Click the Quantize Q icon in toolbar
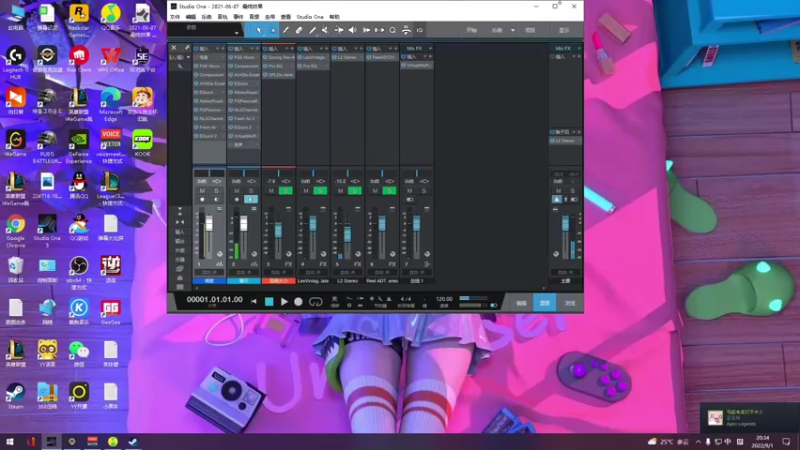This screenshot has width=800, height=450. [x=392, y=31]
